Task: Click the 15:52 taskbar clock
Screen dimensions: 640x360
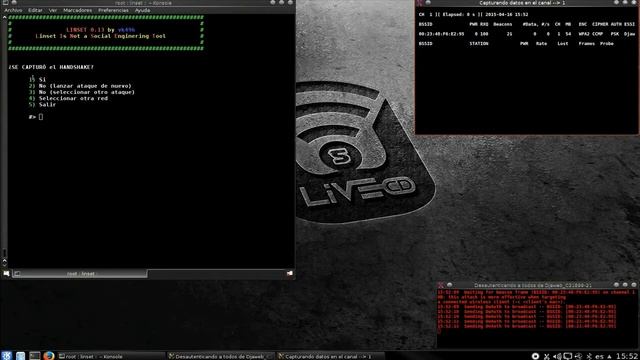Action: pos(627,356)
